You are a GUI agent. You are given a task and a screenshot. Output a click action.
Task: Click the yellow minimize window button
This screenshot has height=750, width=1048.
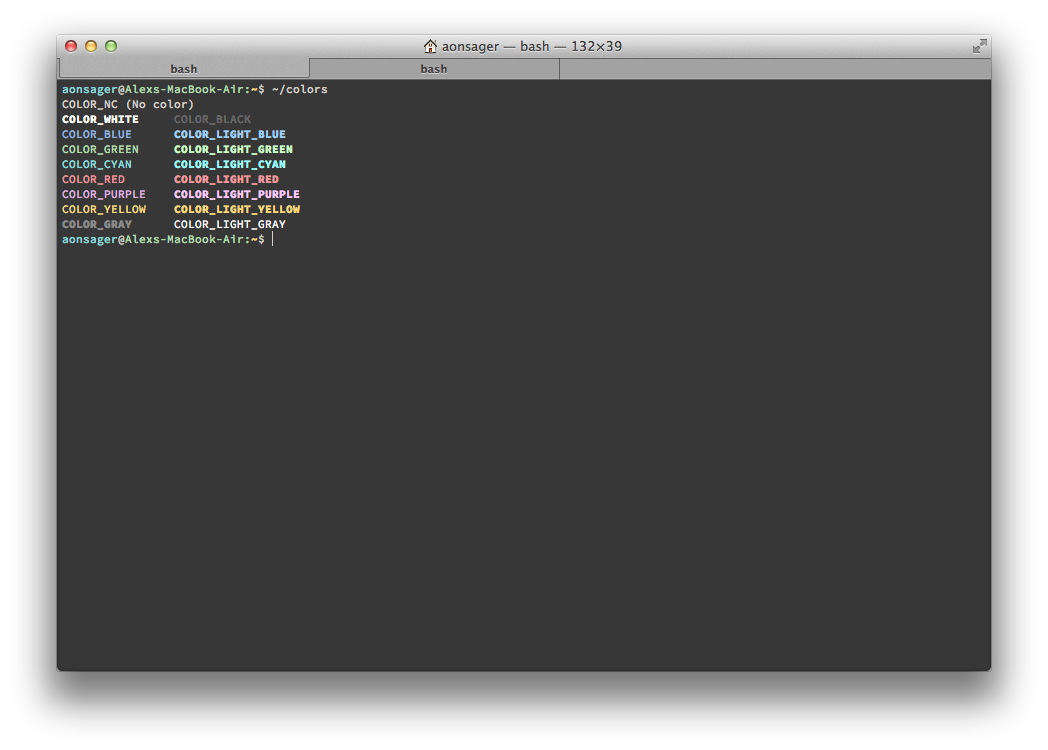click(x=90, y=45)
